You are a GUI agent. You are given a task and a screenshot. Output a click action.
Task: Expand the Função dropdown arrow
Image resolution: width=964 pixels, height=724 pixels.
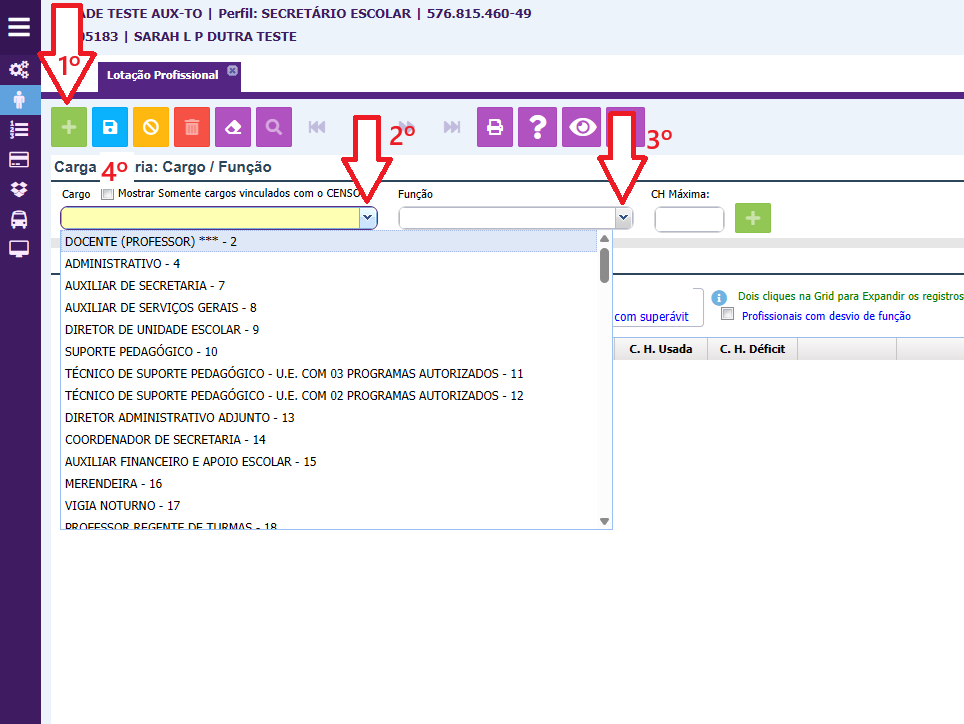click(x=623, y=218)
